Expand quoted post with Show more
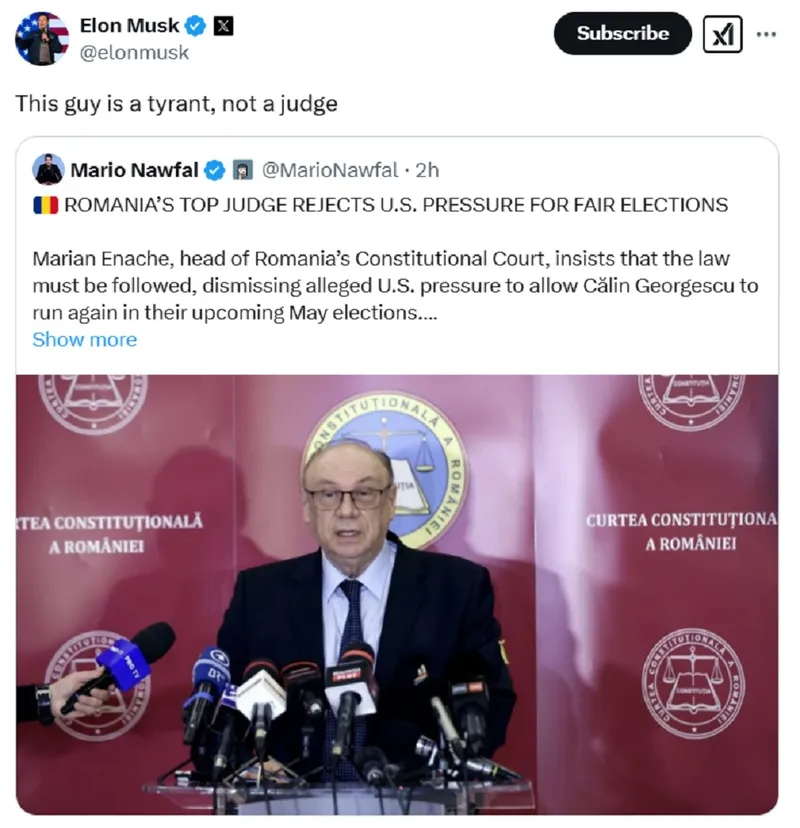The image size is (800, 828). (84, 340)
